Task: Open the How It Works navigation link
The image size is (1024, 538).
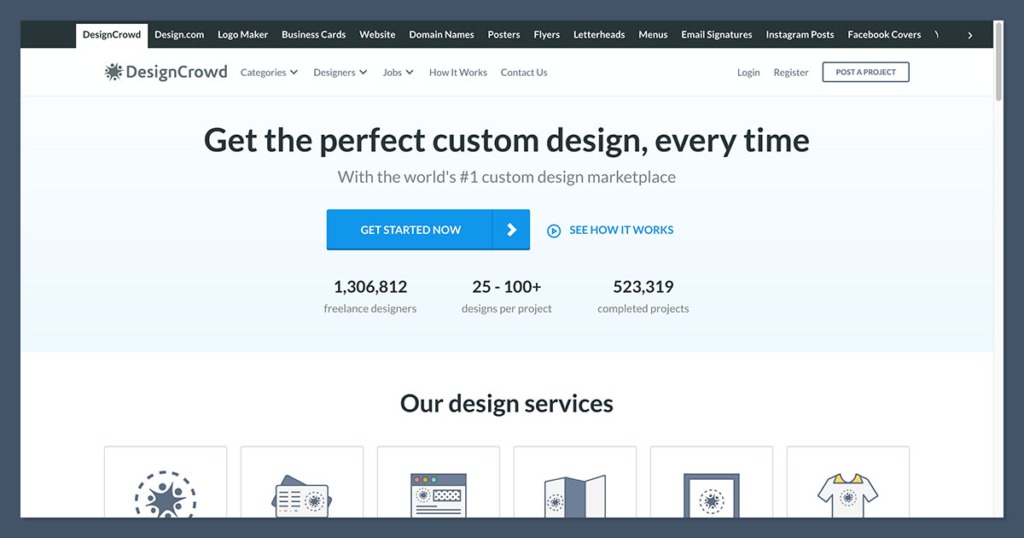Action: point(458,72)
